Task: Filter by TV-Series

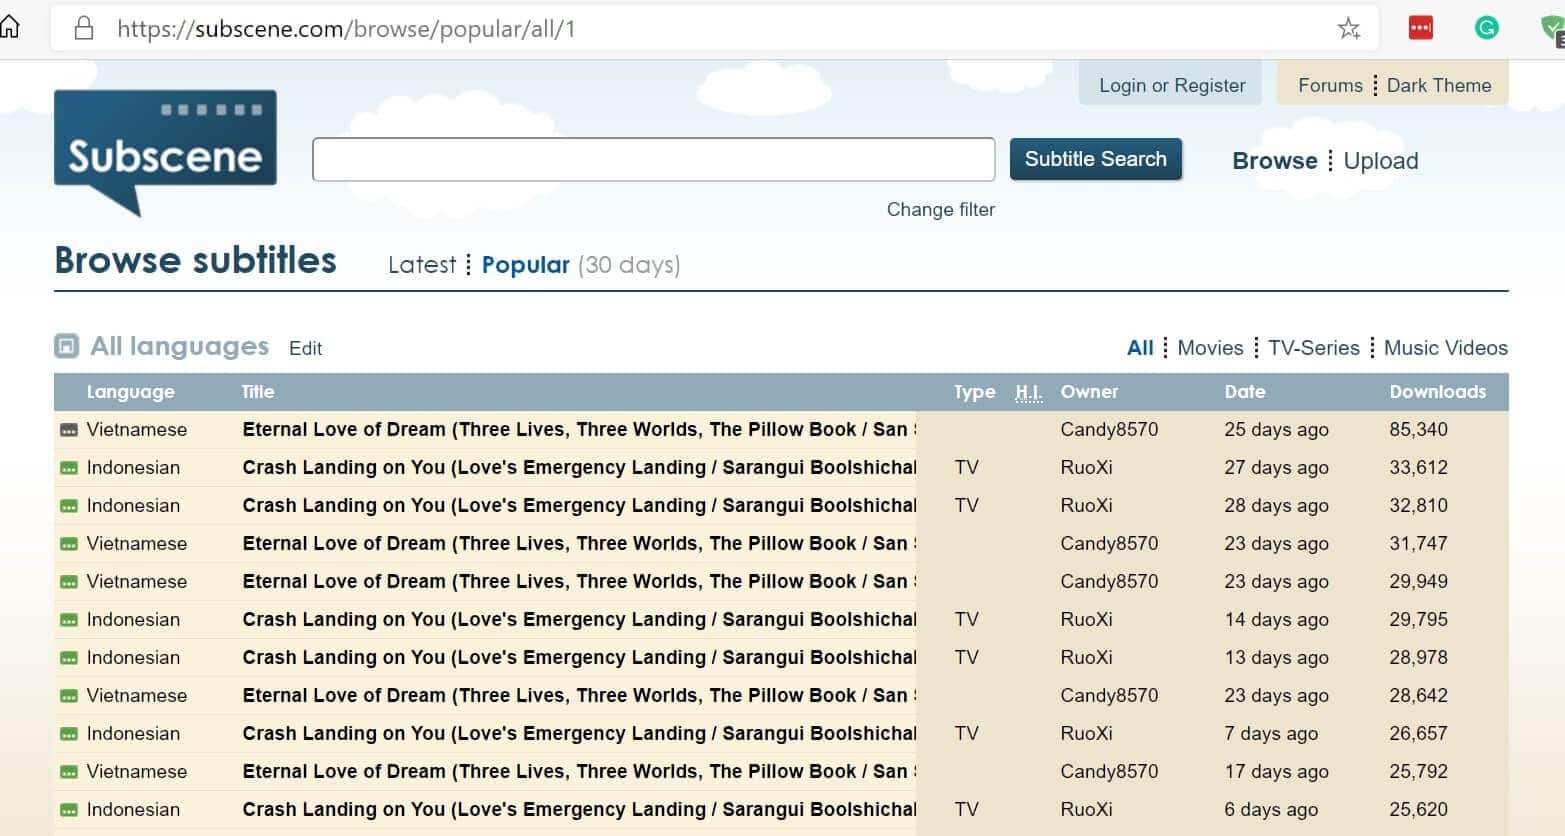Action: 1313,348
